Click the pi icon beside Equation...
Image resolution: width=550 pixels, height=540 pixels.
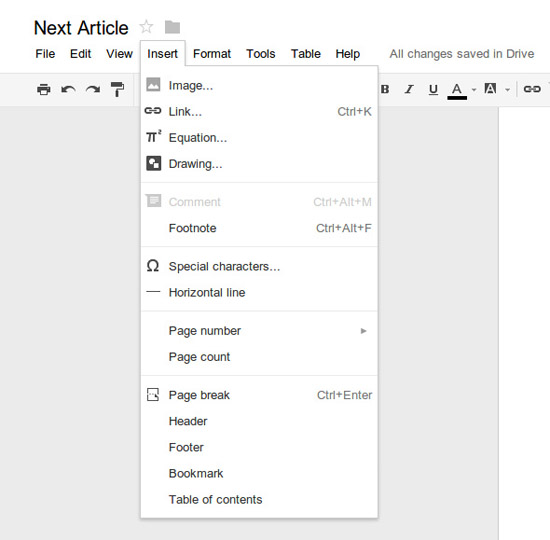click(153, 136)
